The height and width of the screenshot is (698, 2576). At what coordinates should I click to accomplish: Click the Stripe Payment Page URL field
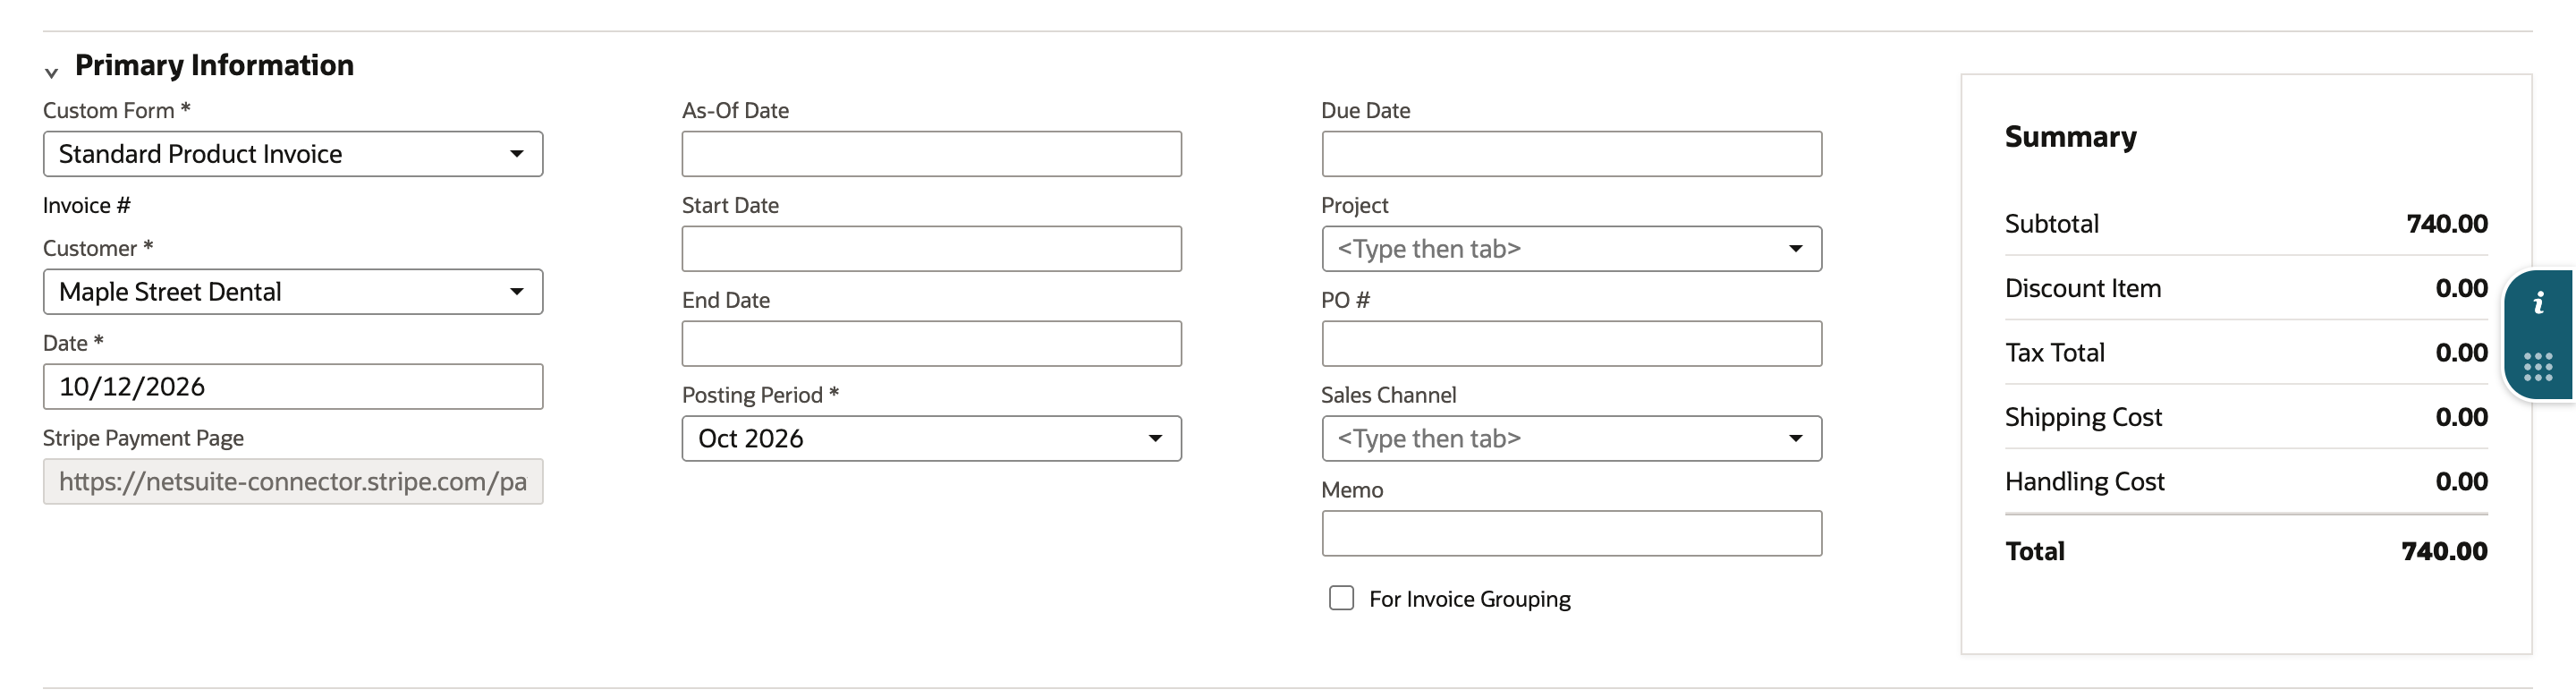pos(293,482)
